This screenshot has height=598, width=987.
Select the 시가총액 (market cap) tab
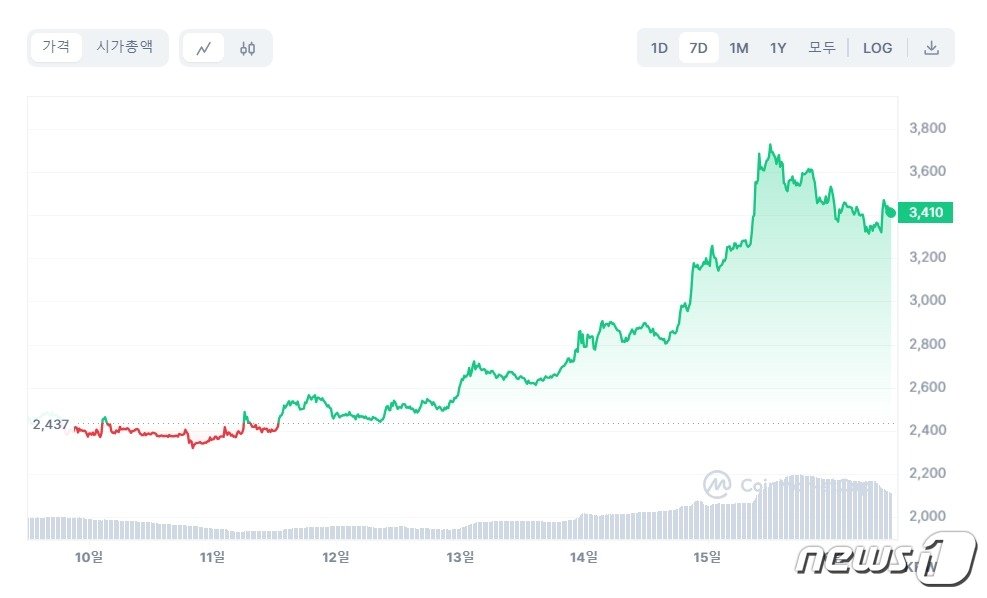tap(125, 47)
